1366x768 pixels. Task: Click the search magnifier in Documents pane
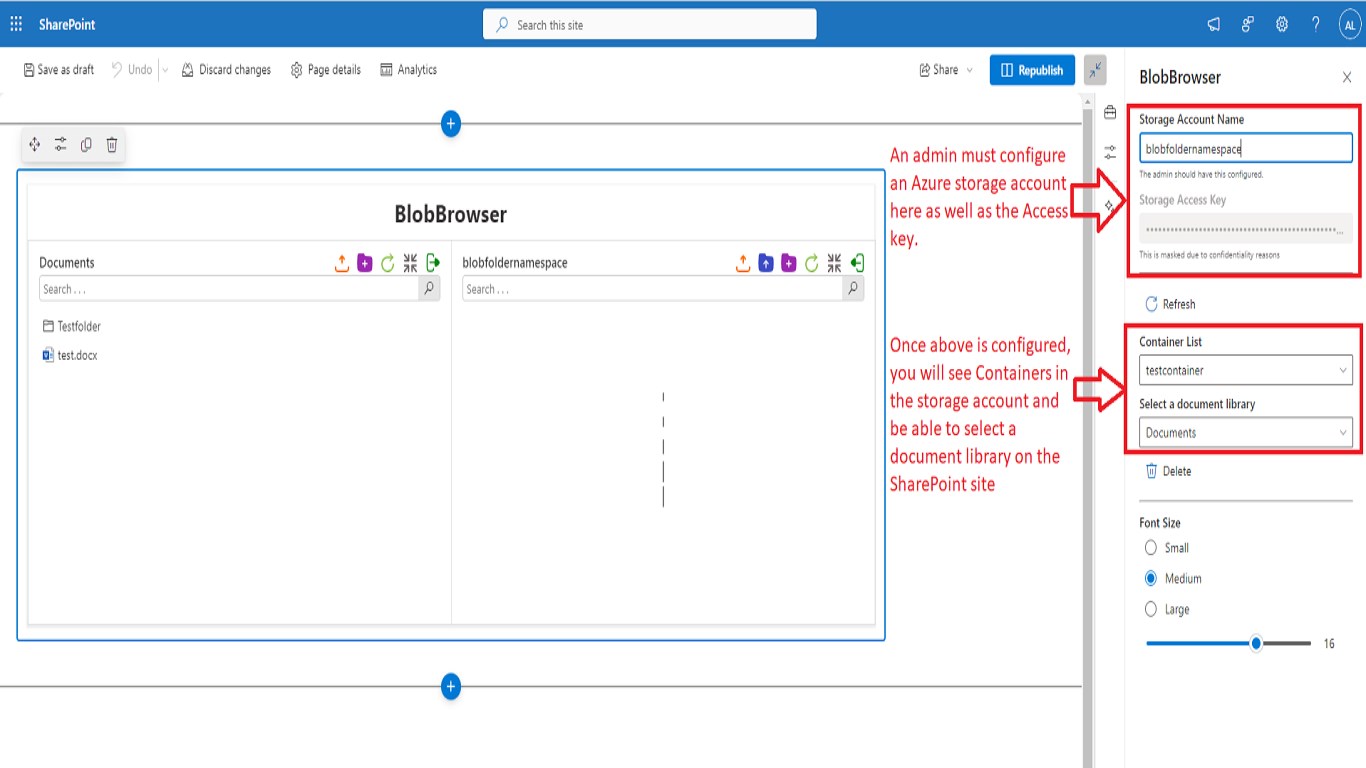pyautogui.click(x=429, y=289)
